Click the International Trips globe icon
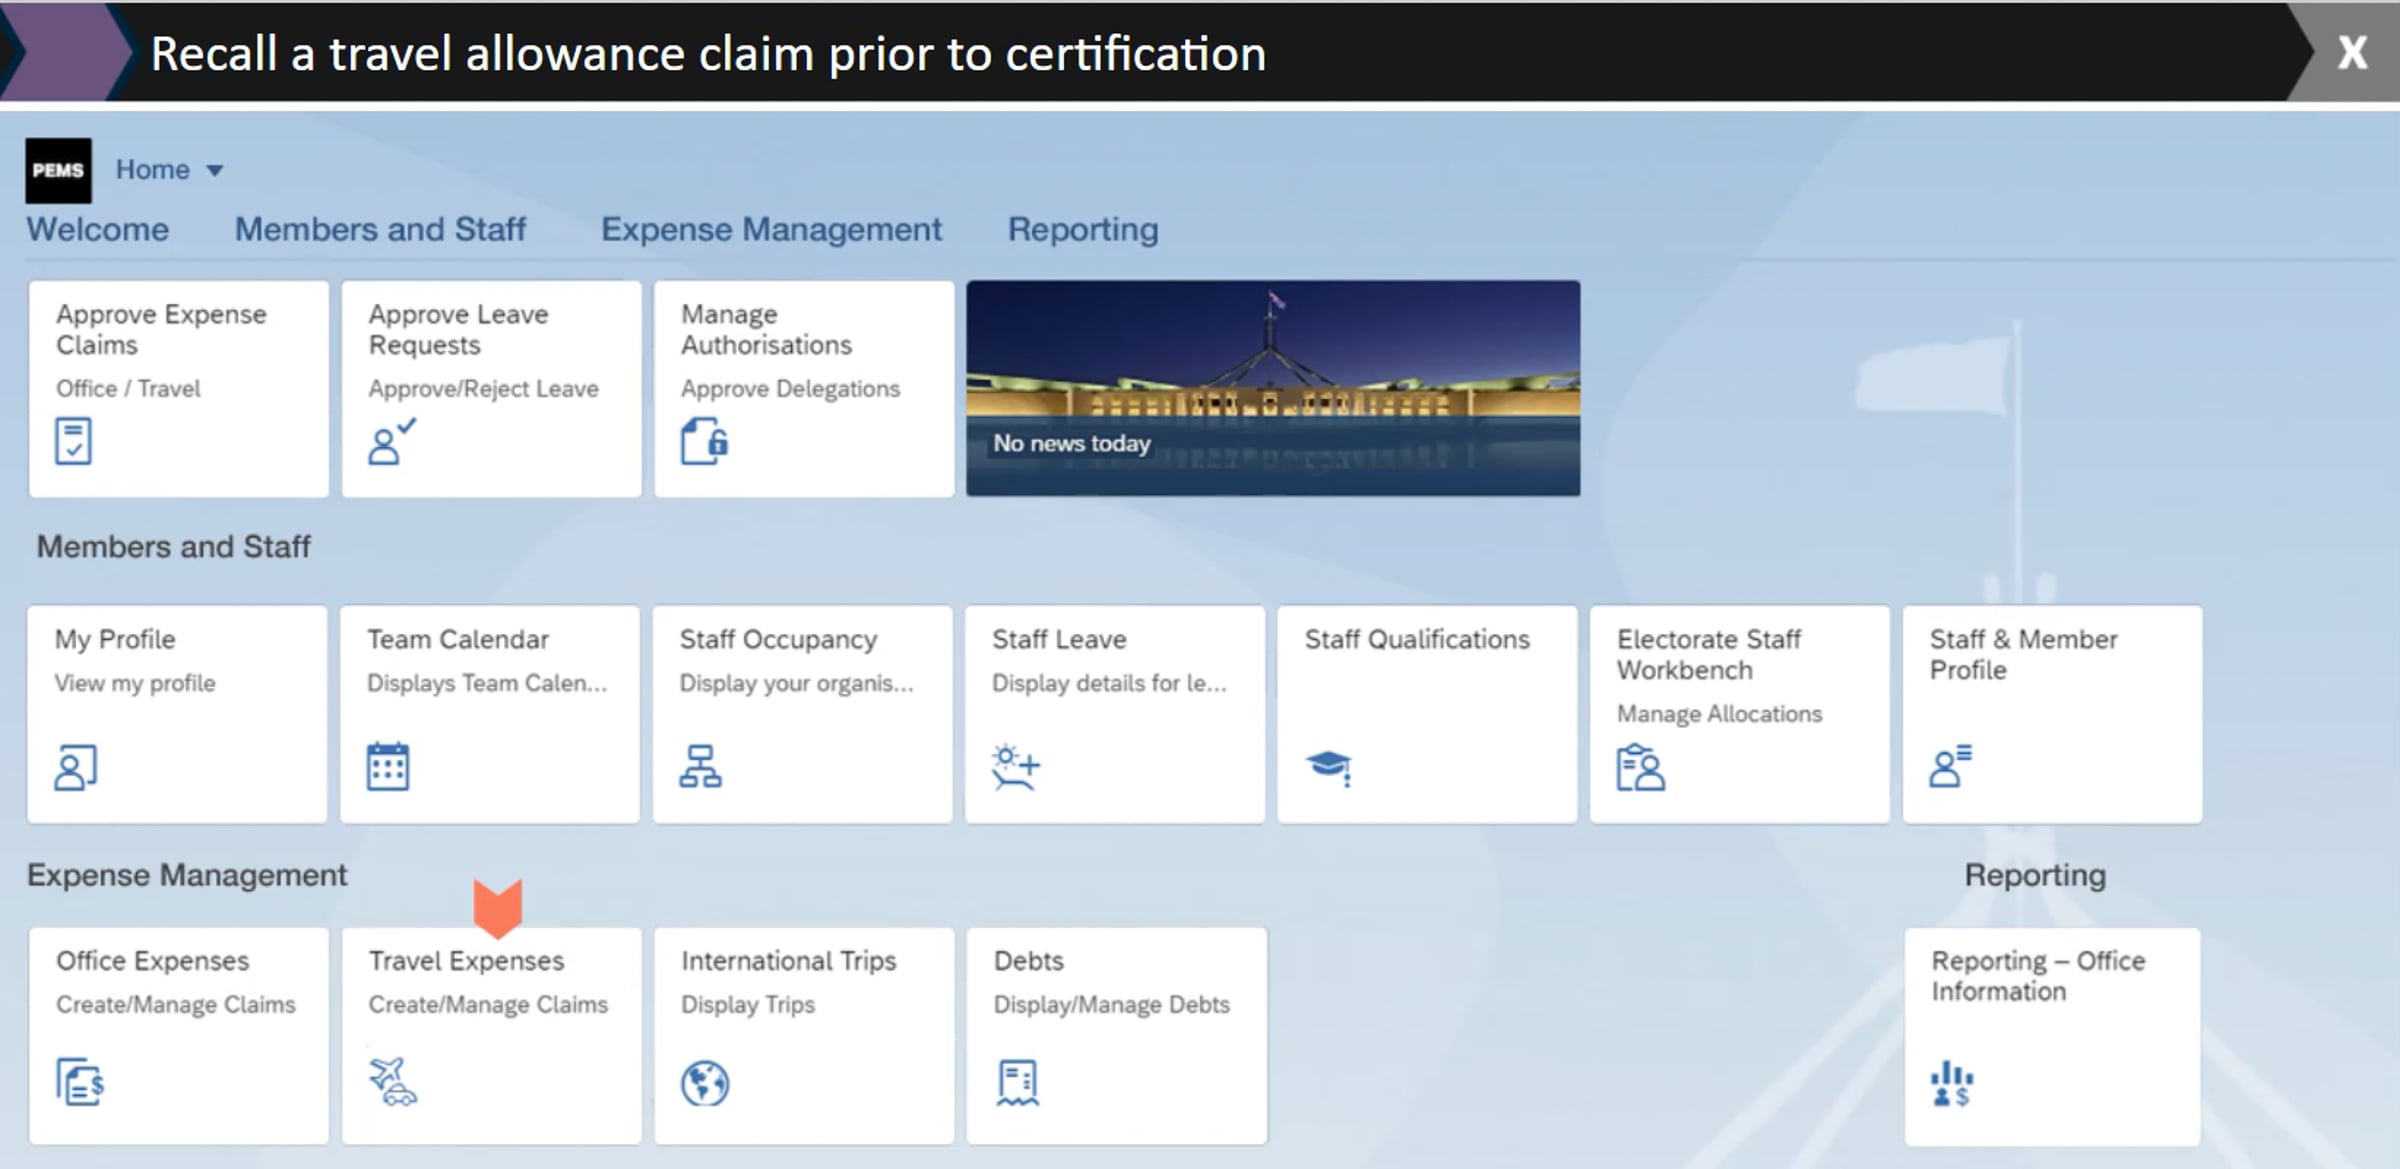The width and height of the screenshot is (2400, 1169). pyautogui.click(x=705, y=1083)
